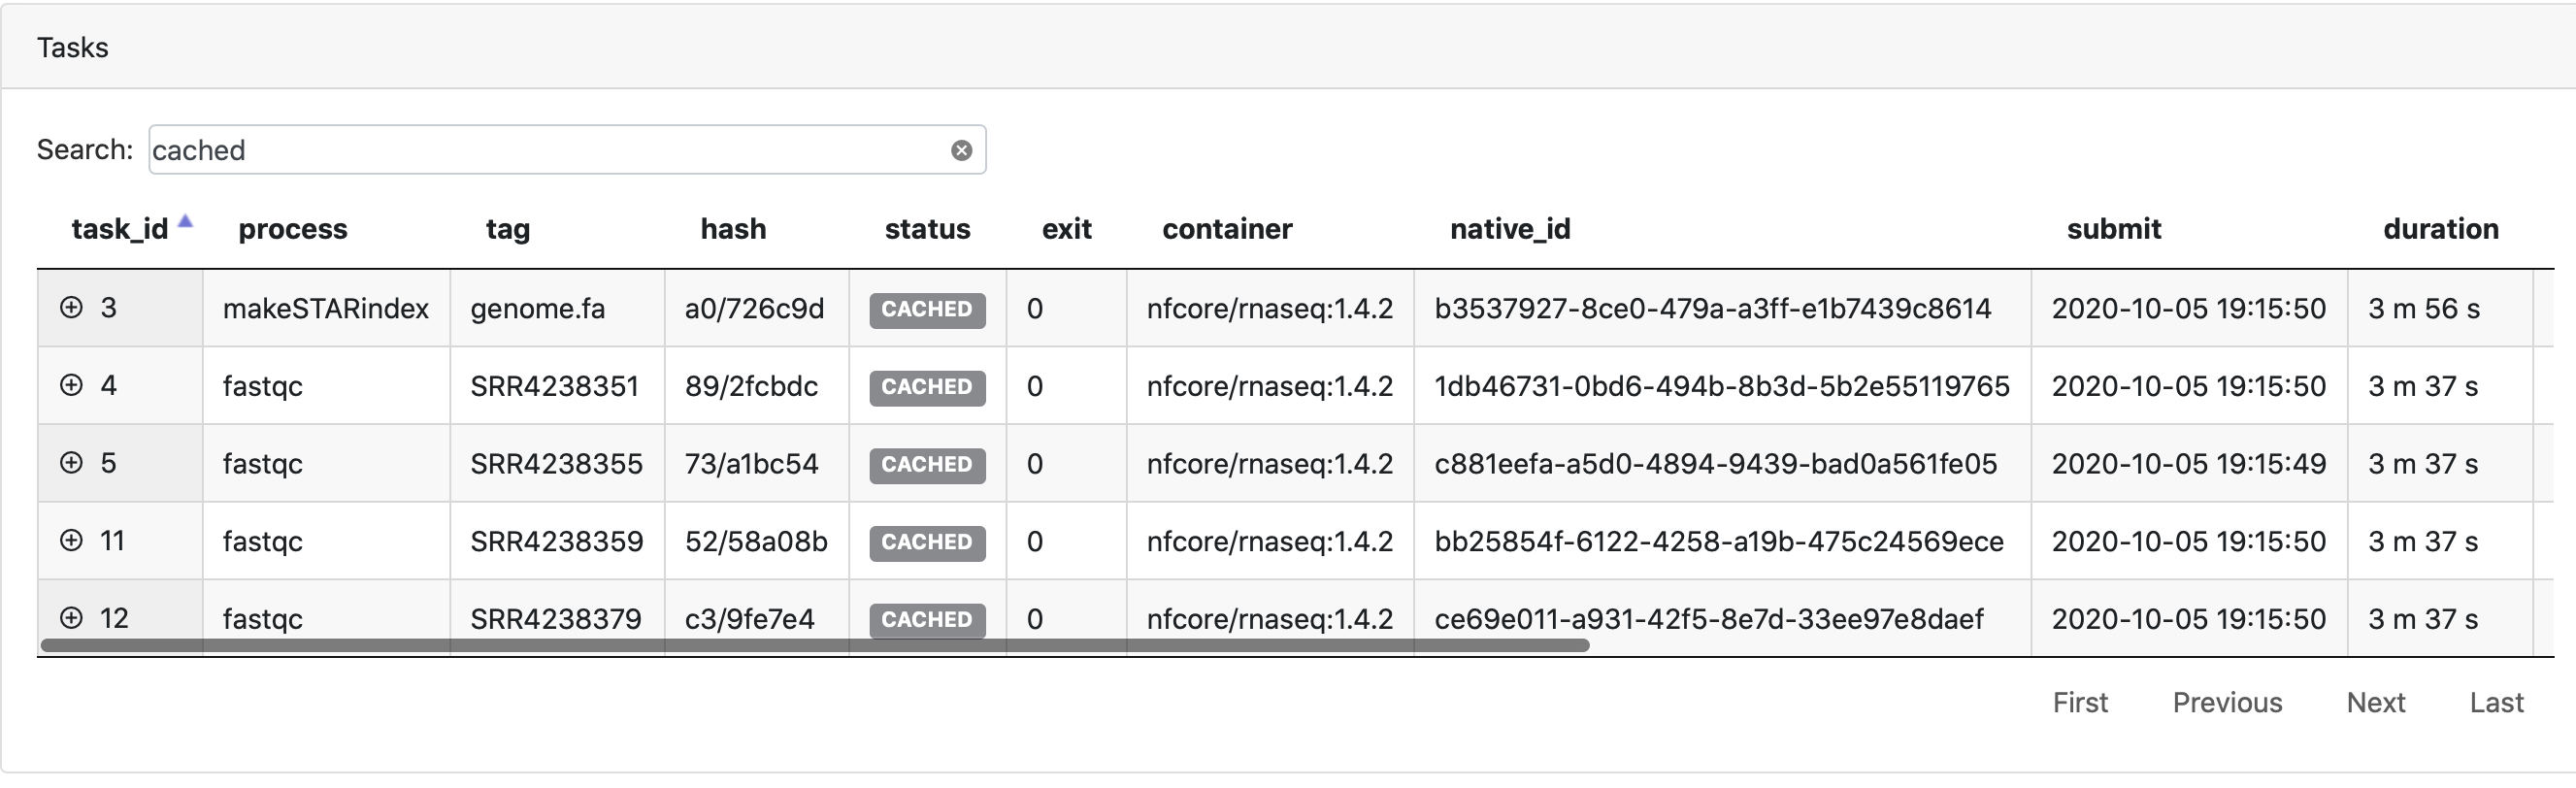This screenshot has width=2576, height=788.
Task: Expand row details for task 3
Action: click(x=71, y=308)
